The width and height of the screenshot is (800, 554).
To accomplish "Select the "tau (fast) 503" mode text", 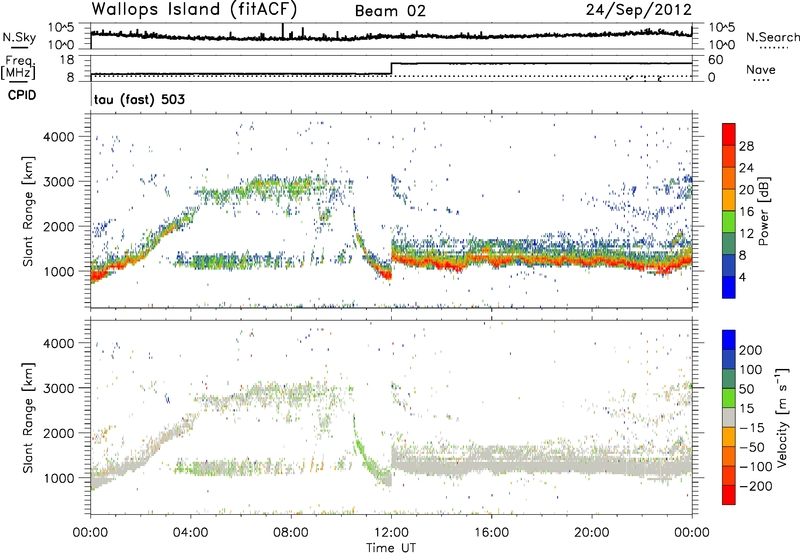I will point(139,99).
